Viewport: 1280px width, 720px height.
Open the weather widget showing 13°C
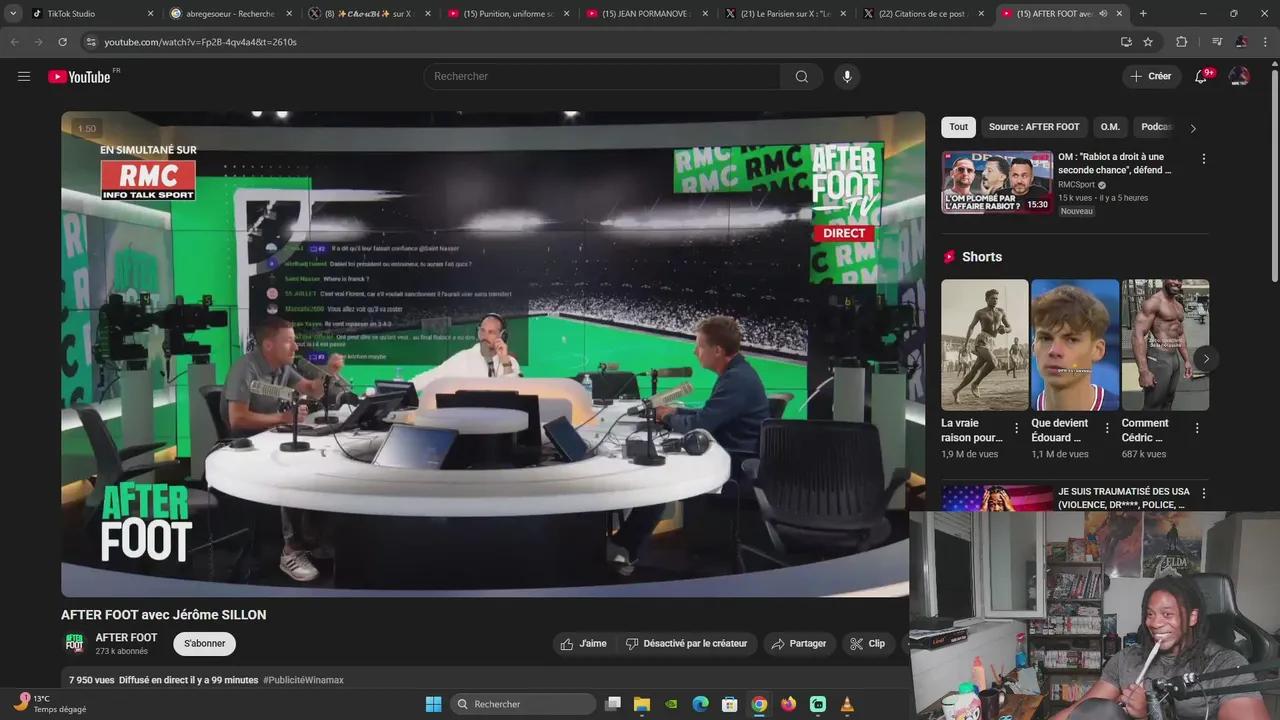tap(48, 704)
